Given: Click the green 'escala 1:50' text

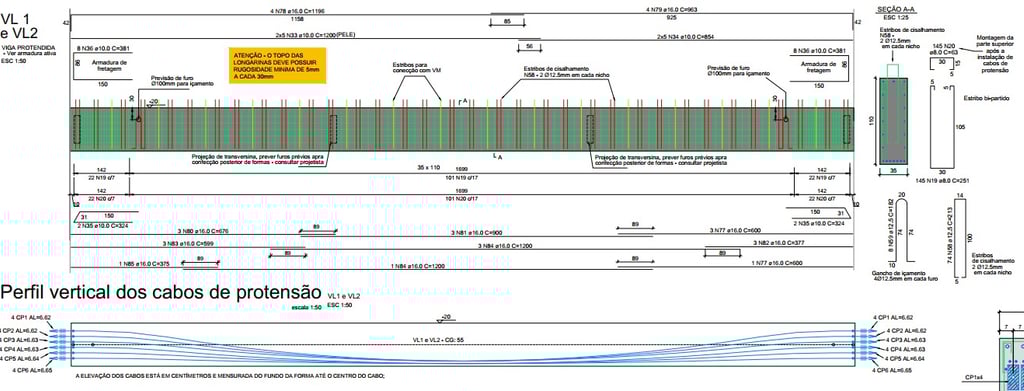Looking at the screenshot, I should click(x=306, y=306).
